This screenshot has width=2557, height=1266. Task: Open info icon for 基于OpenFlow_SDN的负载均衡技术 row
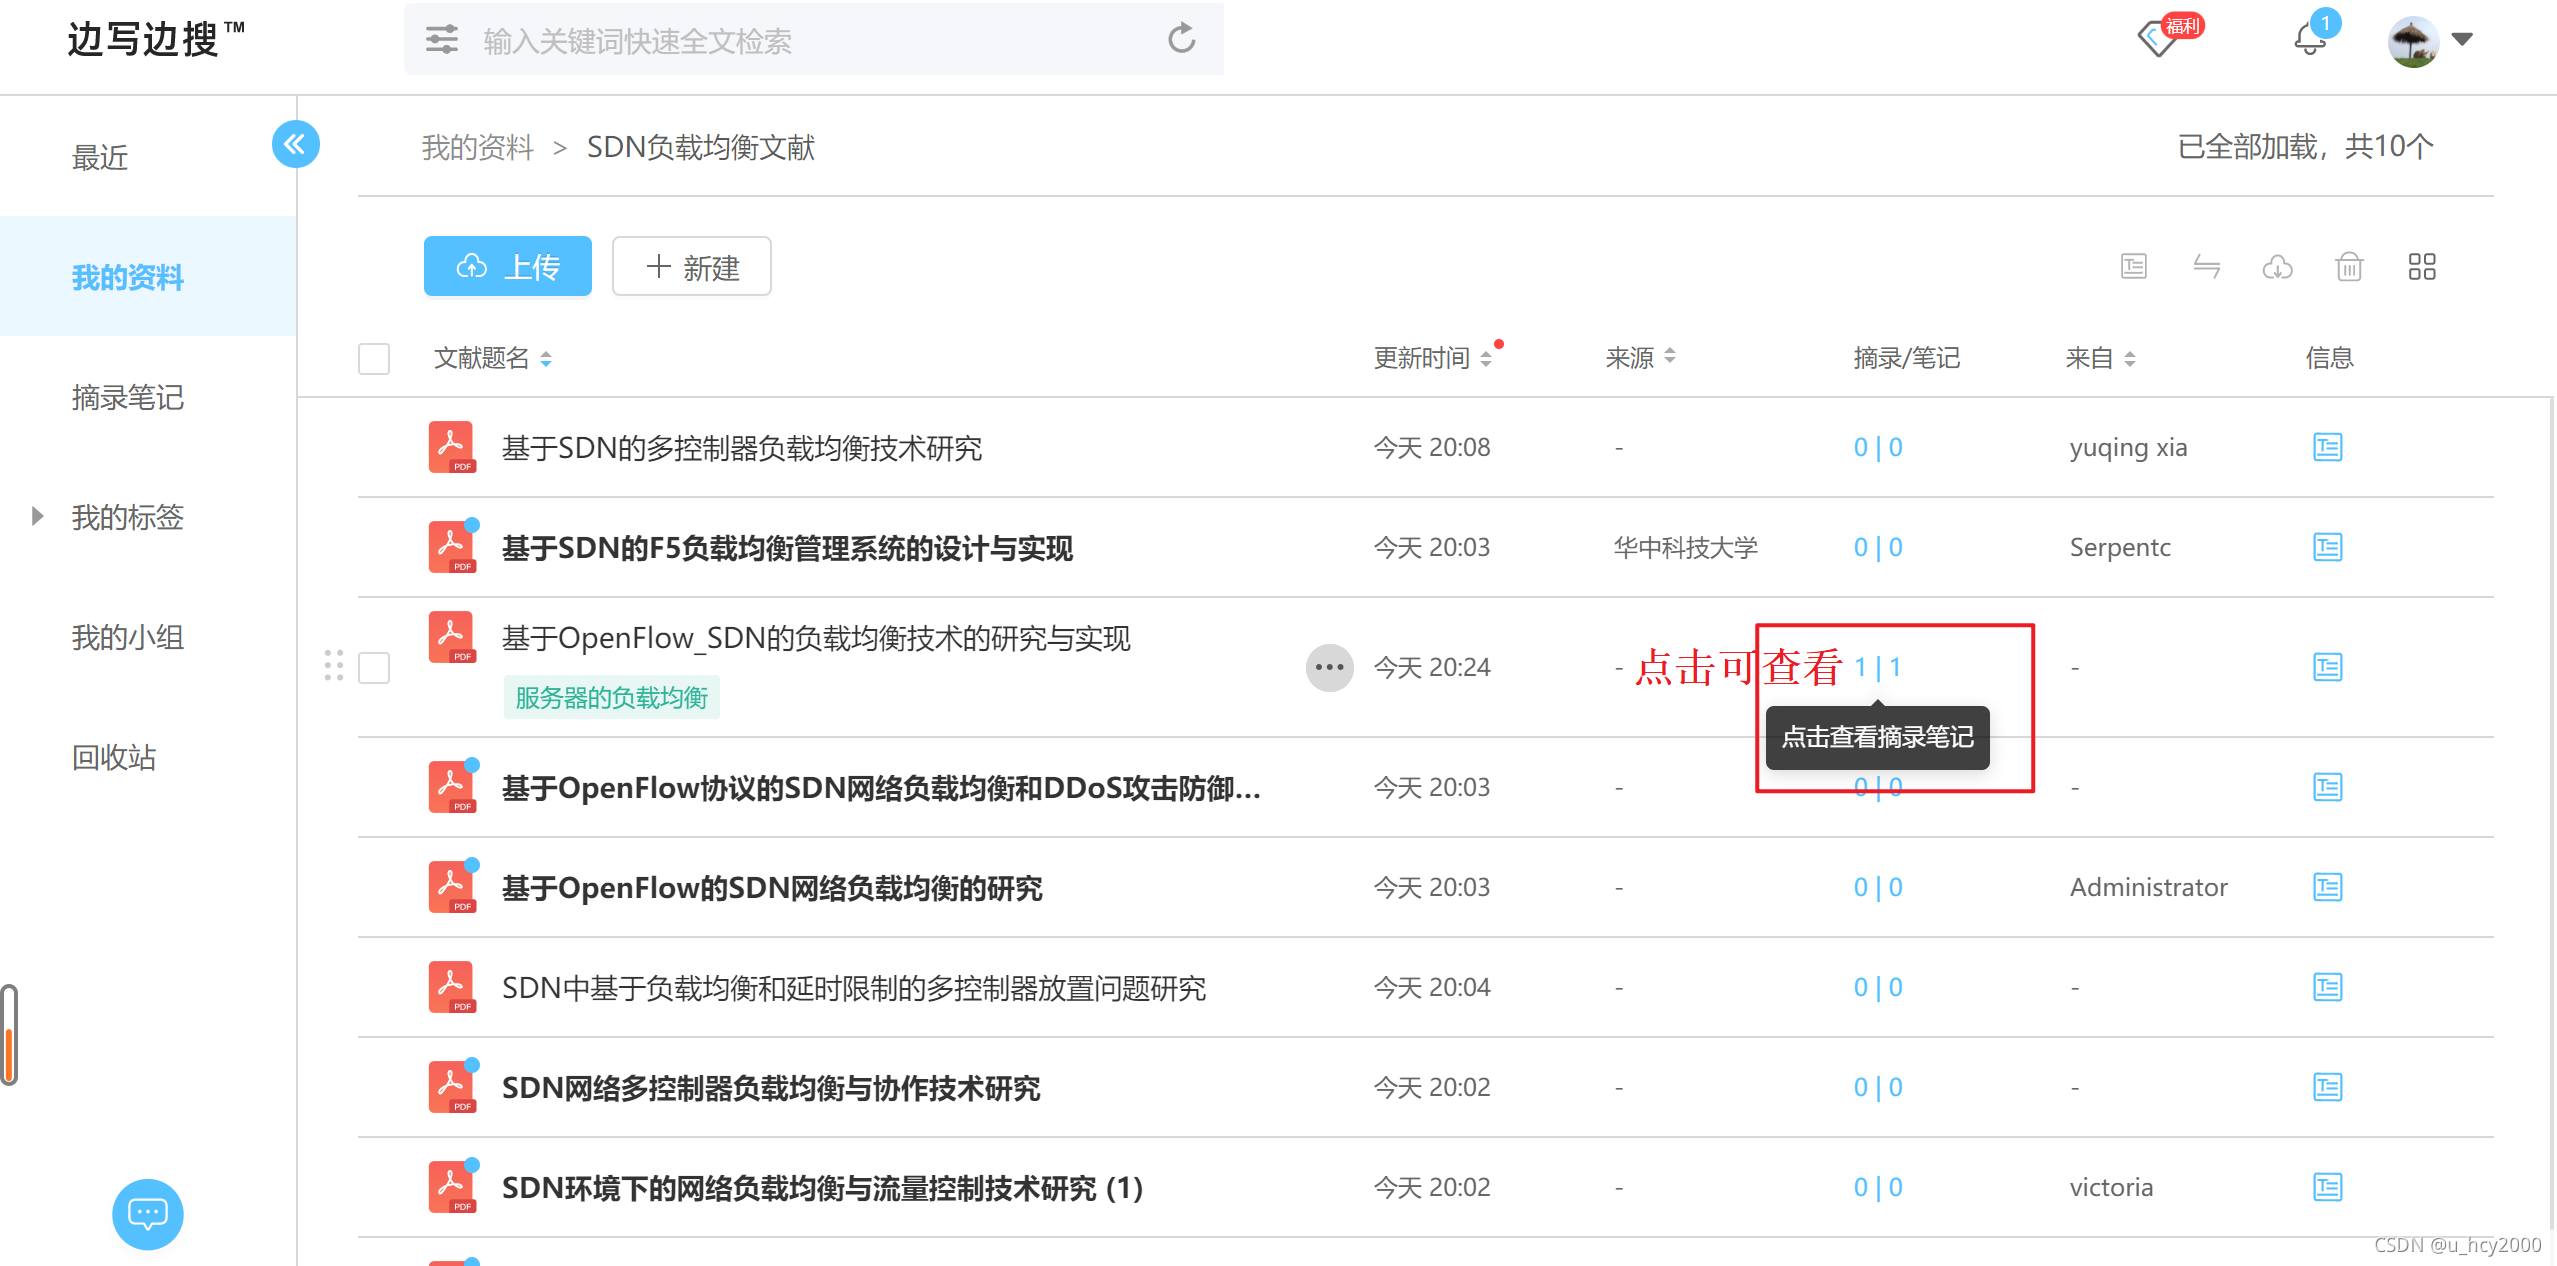pos(2328,667)
